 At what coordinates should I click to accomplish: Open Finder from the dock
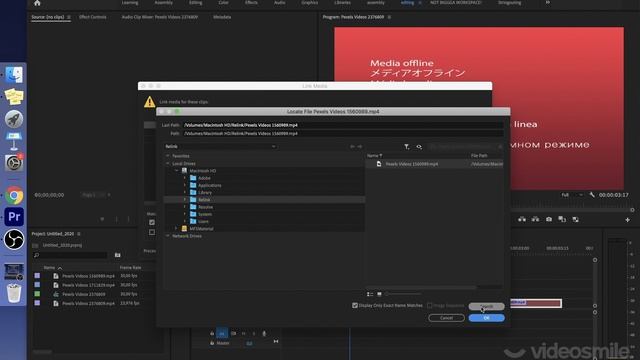click(x=14, y=75)
